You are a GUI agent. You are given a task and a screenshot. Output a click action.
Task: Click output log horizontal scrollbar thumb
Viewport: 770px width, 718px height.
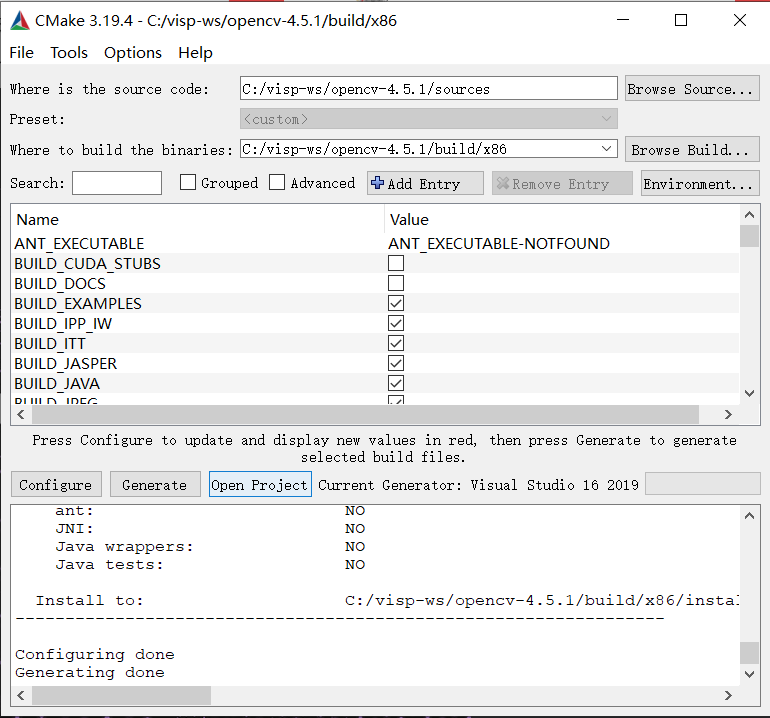pyautogui.click(x=121, y=695)
